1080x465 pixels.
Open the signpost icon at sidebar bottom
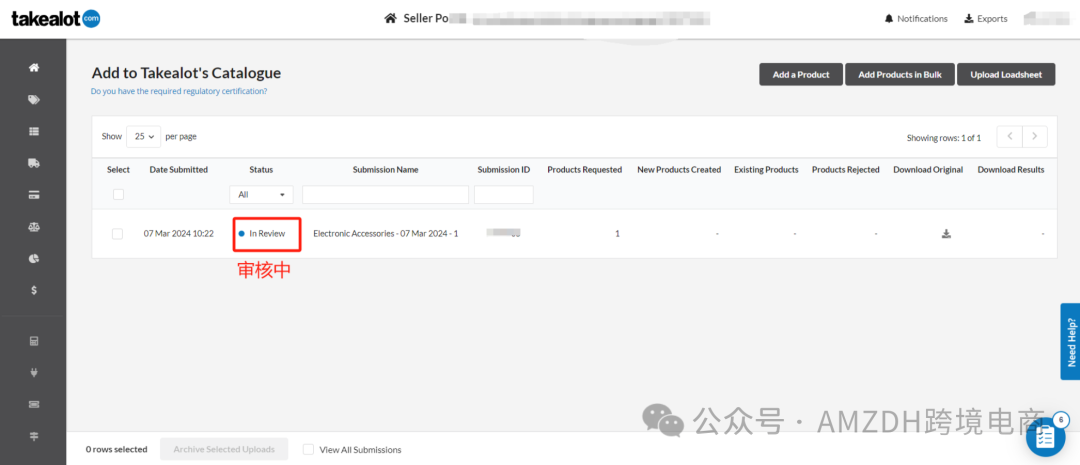(33, 436)
